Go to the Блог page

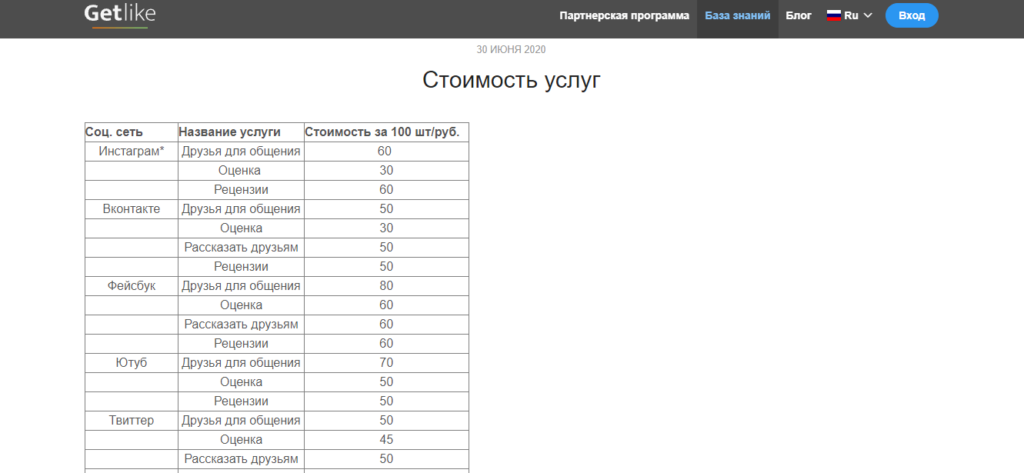[x=798, y=16]
